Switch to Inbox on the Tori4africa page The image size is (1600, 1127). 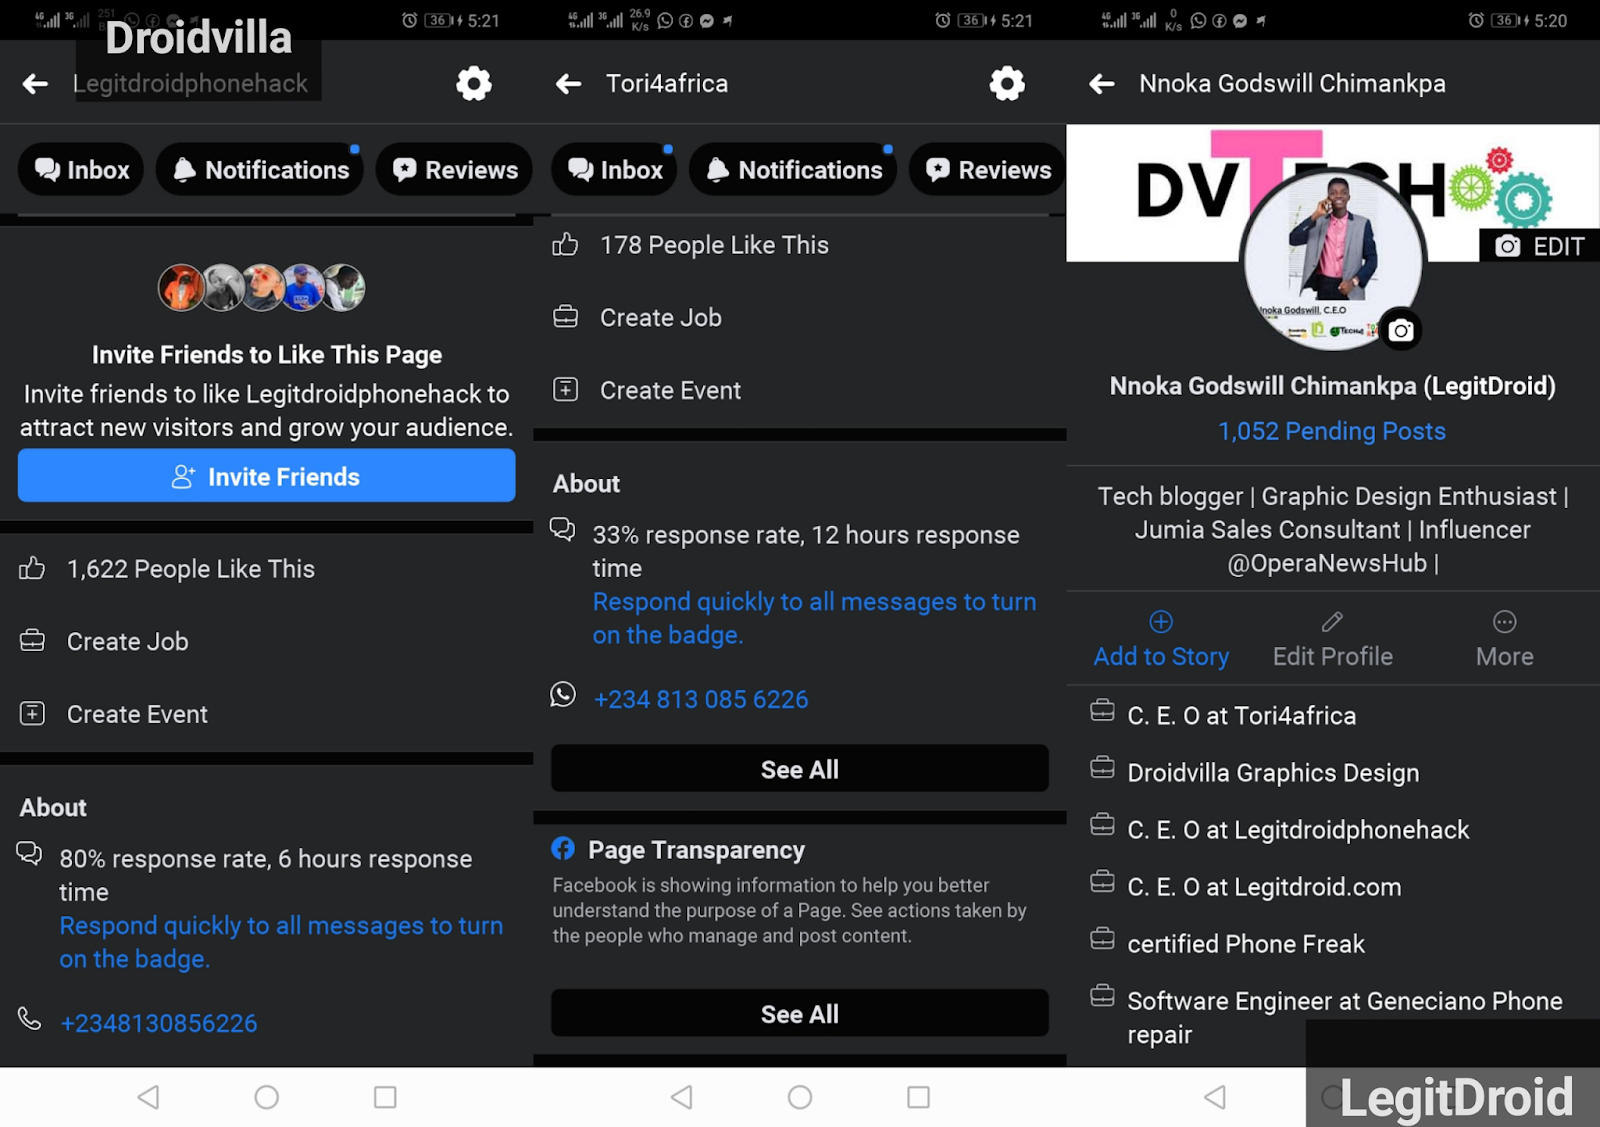tap(614, 170)
